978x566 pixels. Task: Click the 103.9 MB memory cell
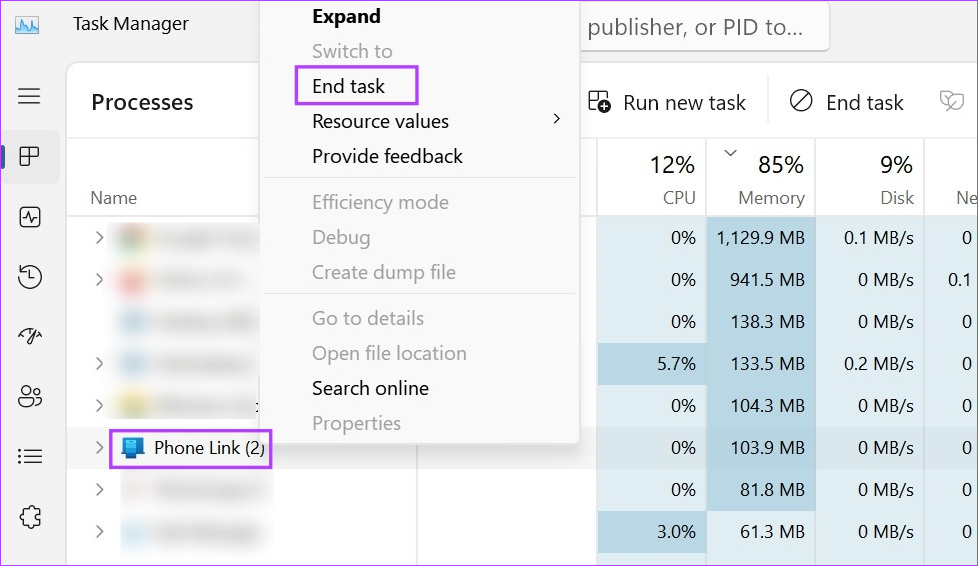[x=761, y=447]
